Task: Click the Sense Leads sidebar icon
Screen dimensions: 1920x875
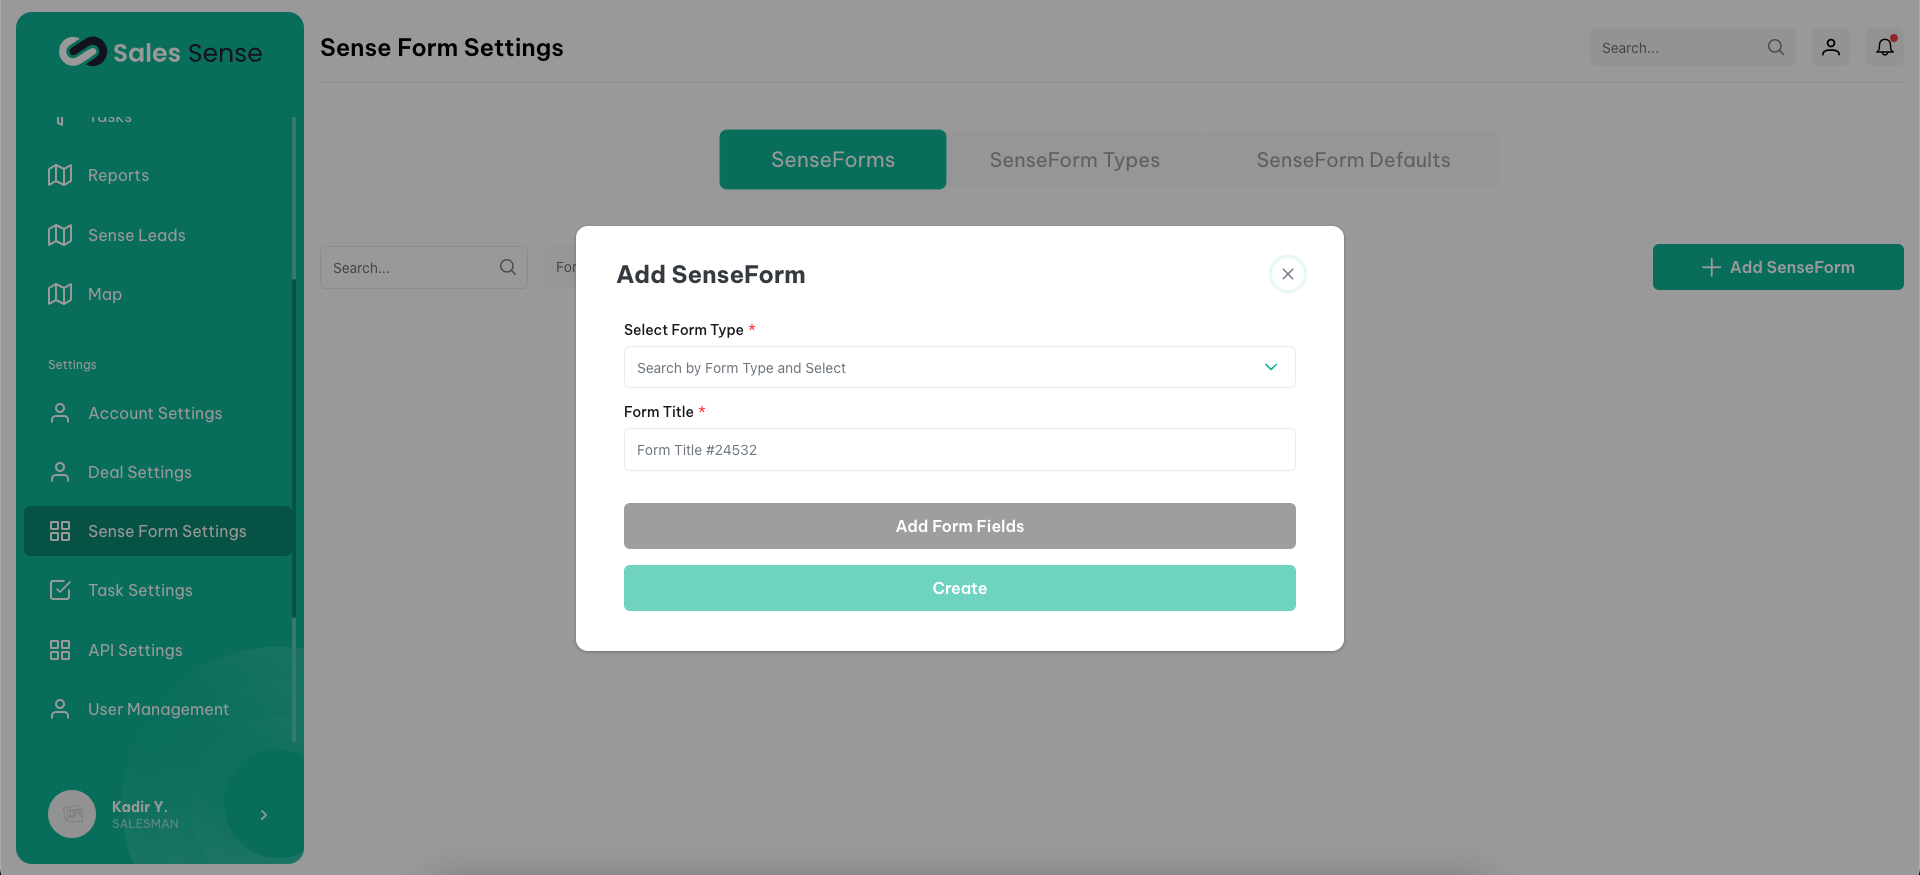Action: point(60,235)
